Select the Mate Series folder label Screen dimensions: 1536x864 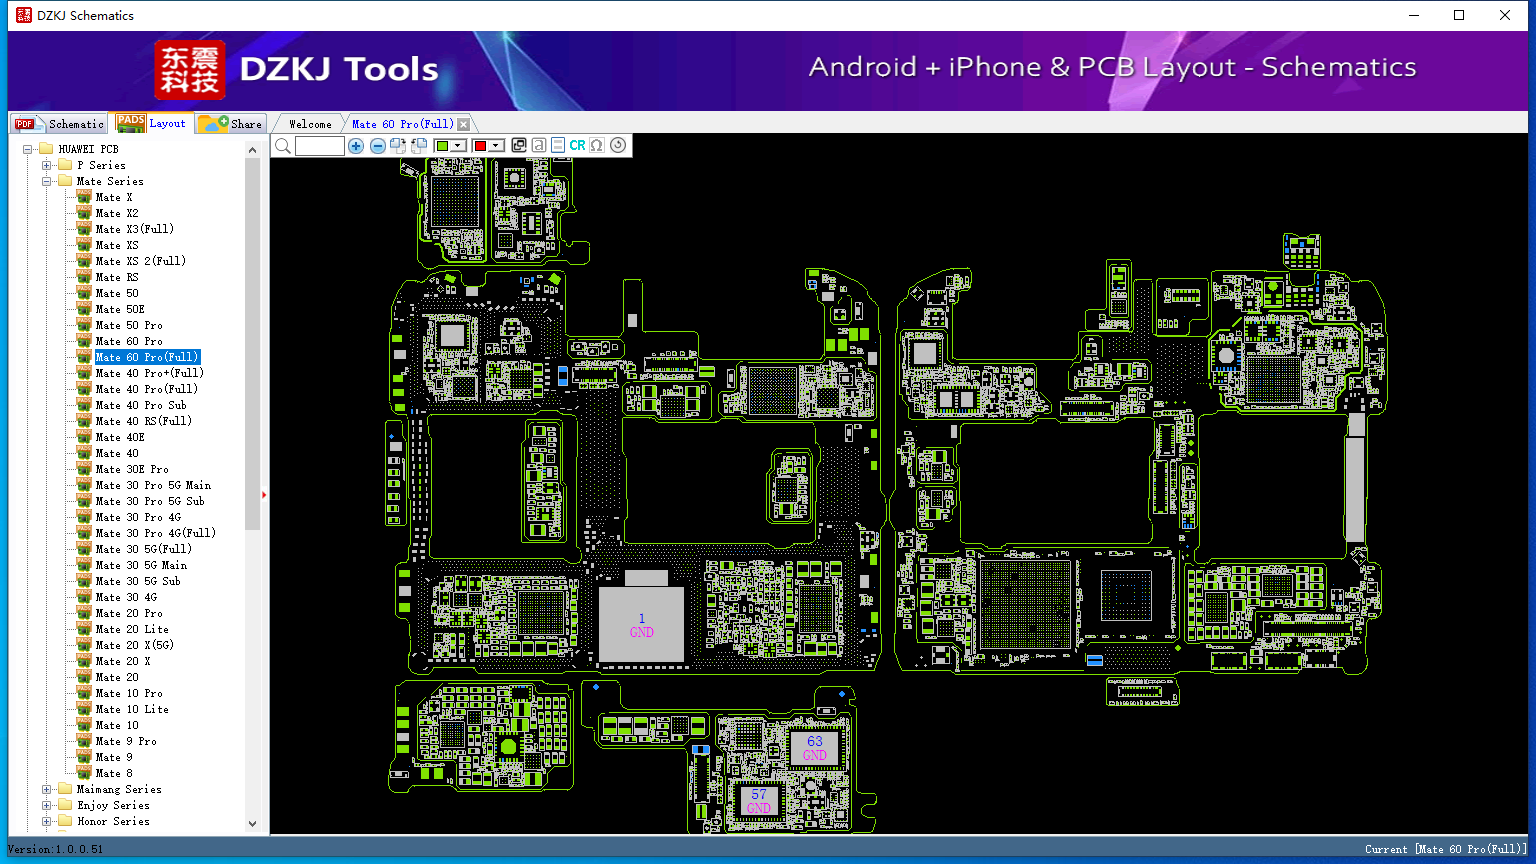pyautogui.click(x=110, y=181)
